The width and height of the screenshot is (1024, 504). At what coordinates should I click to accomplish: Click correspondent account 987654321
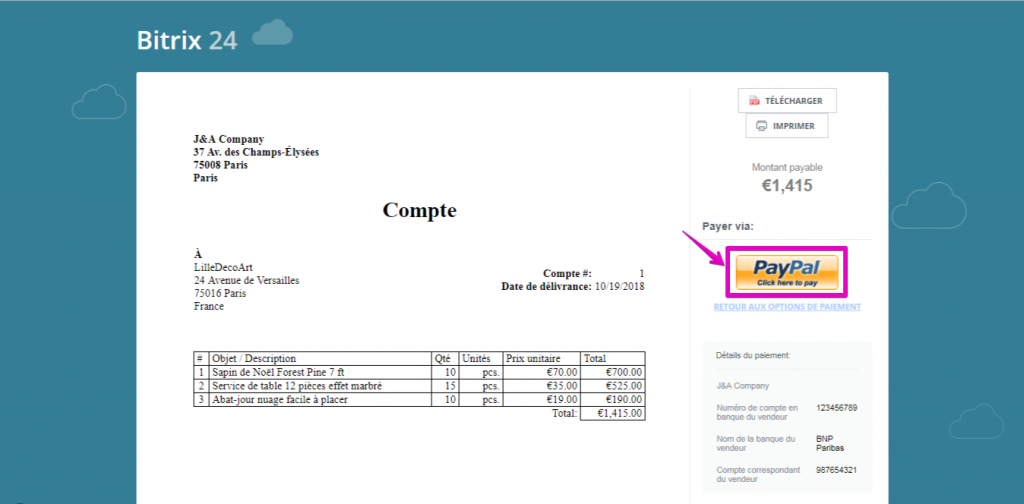(x=837, y=470)
